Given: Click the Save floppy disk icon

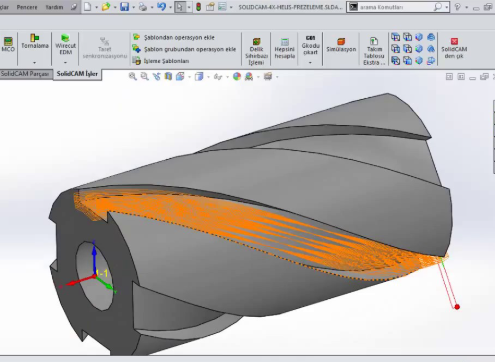Looking at the screenshot, I should 124,7.
